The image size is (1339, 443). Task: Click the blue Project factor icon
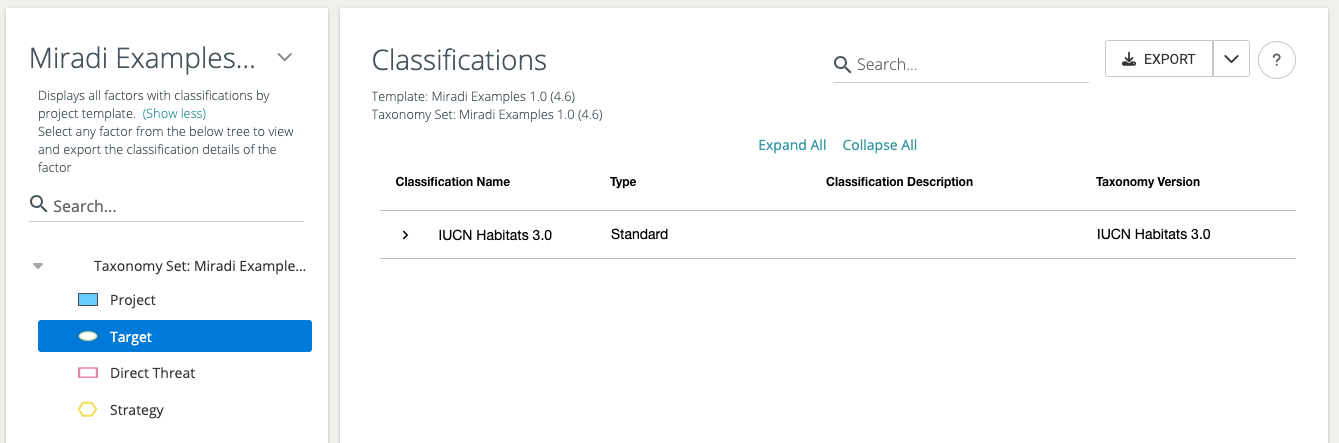(x=88, y=300)
